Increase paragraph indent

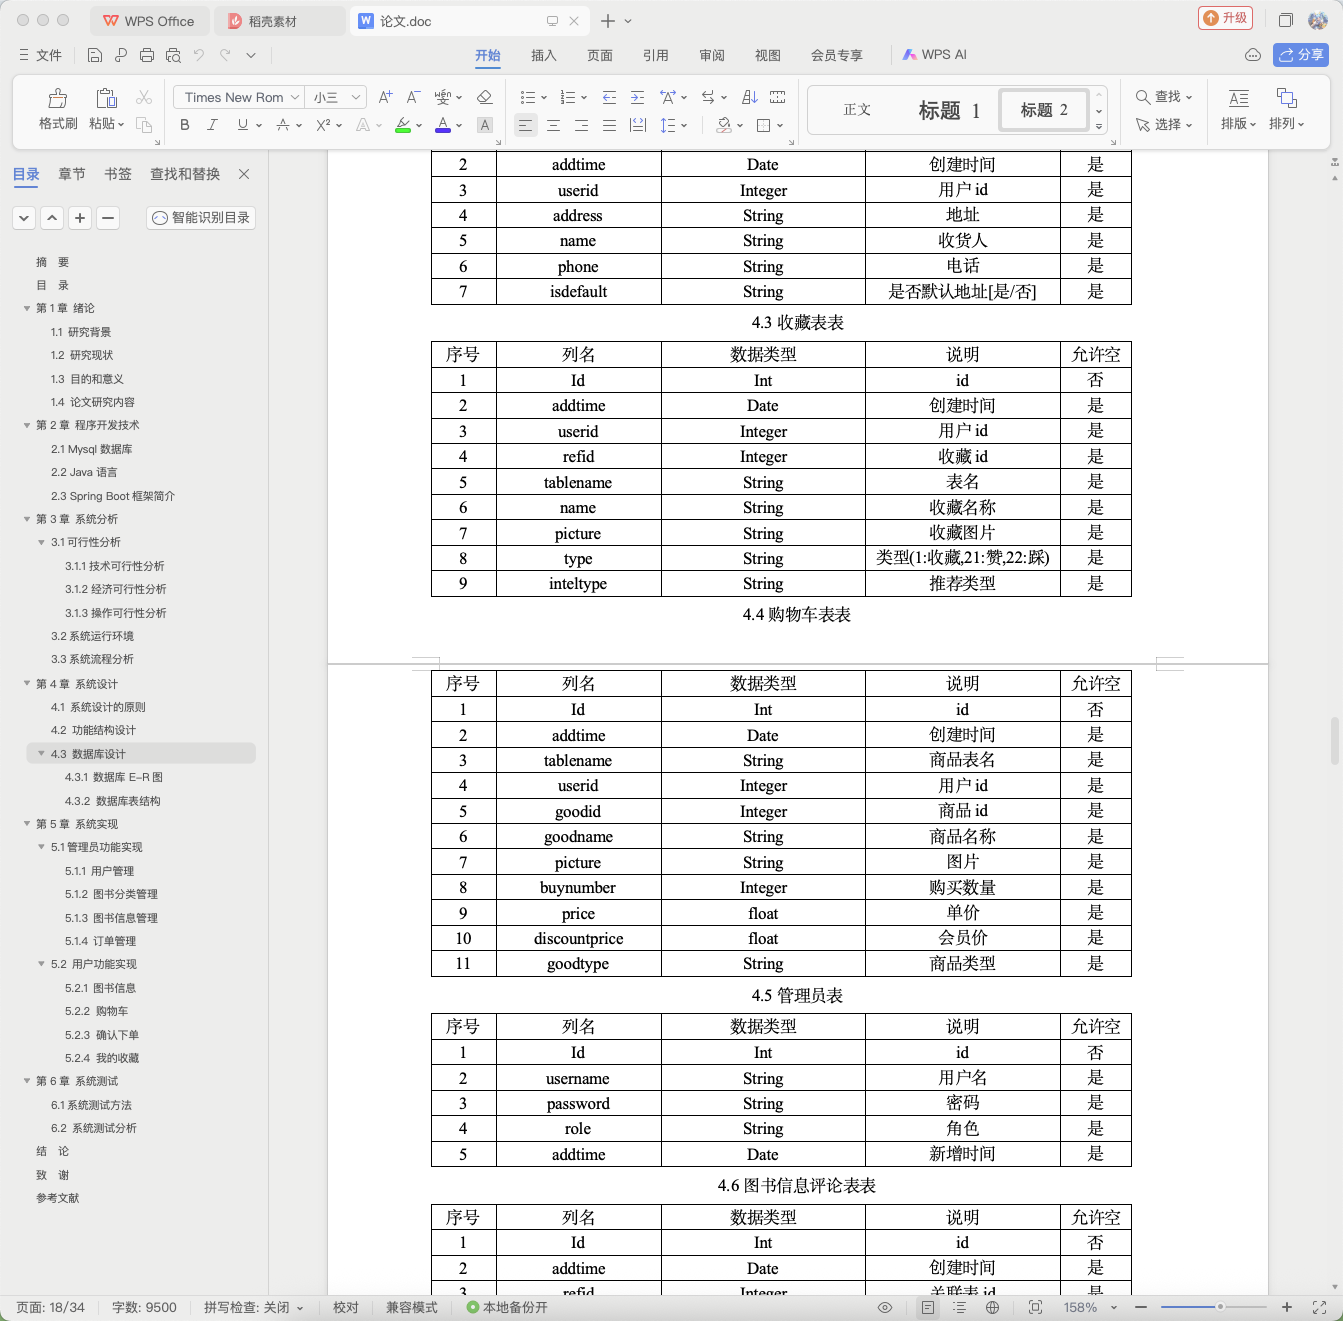click(x=637, y=97)
